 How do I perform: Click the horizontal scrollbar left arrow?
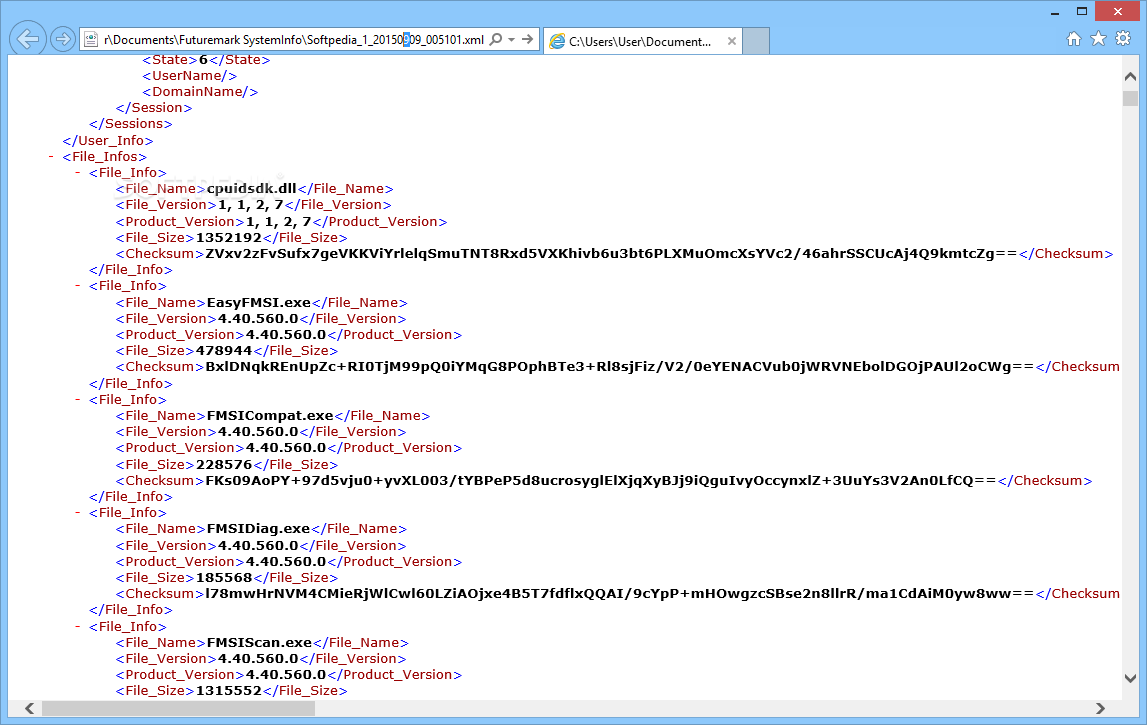click(29, 708)
